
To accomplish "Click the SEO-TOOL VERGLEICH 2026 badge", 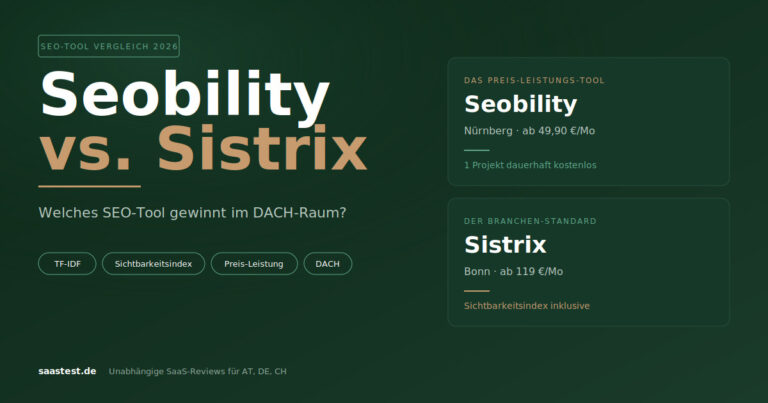I will tap(109, 46).
